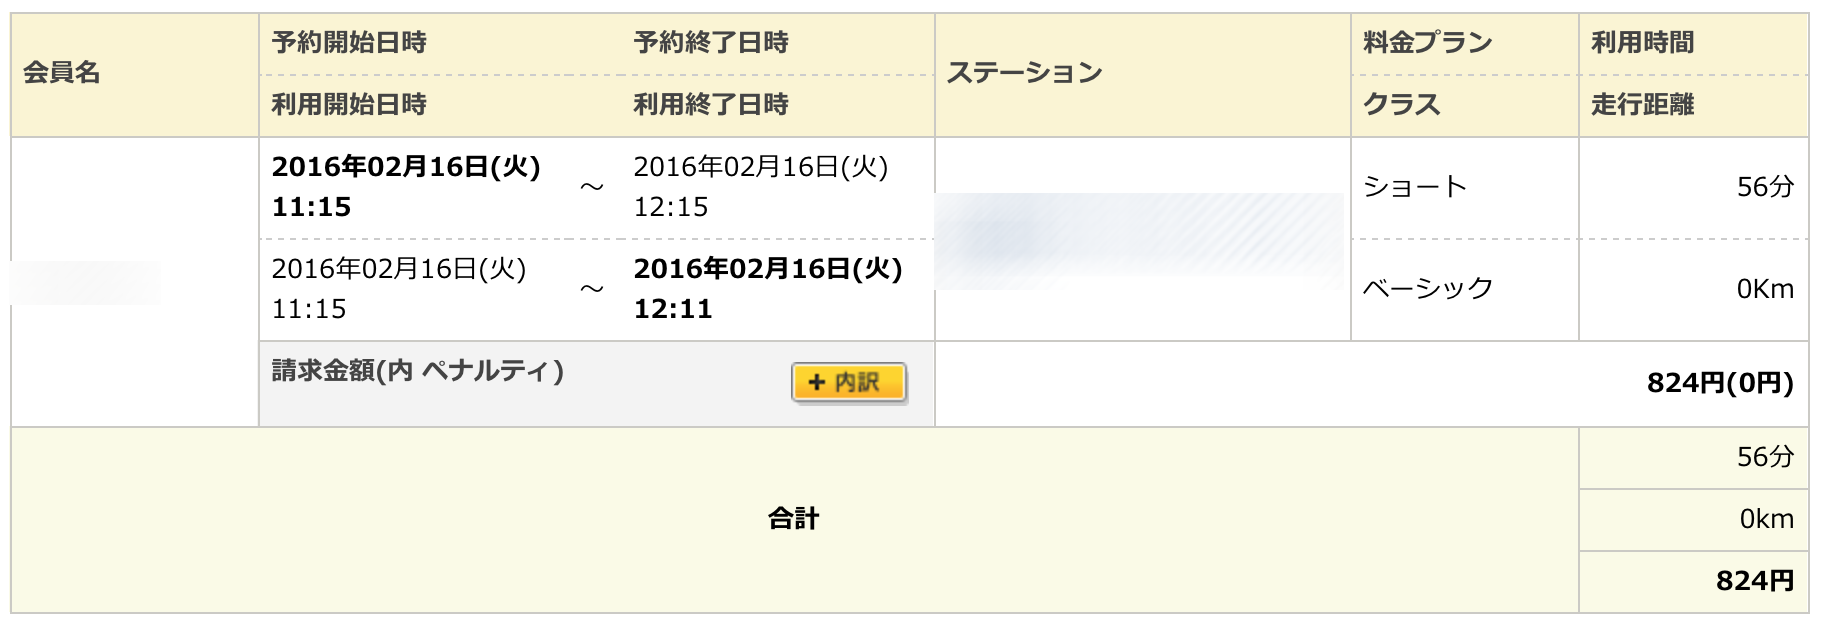Screen dimensions: 1824x624
Task: Click the blurred station name cell
Action: coord(1140,240)
